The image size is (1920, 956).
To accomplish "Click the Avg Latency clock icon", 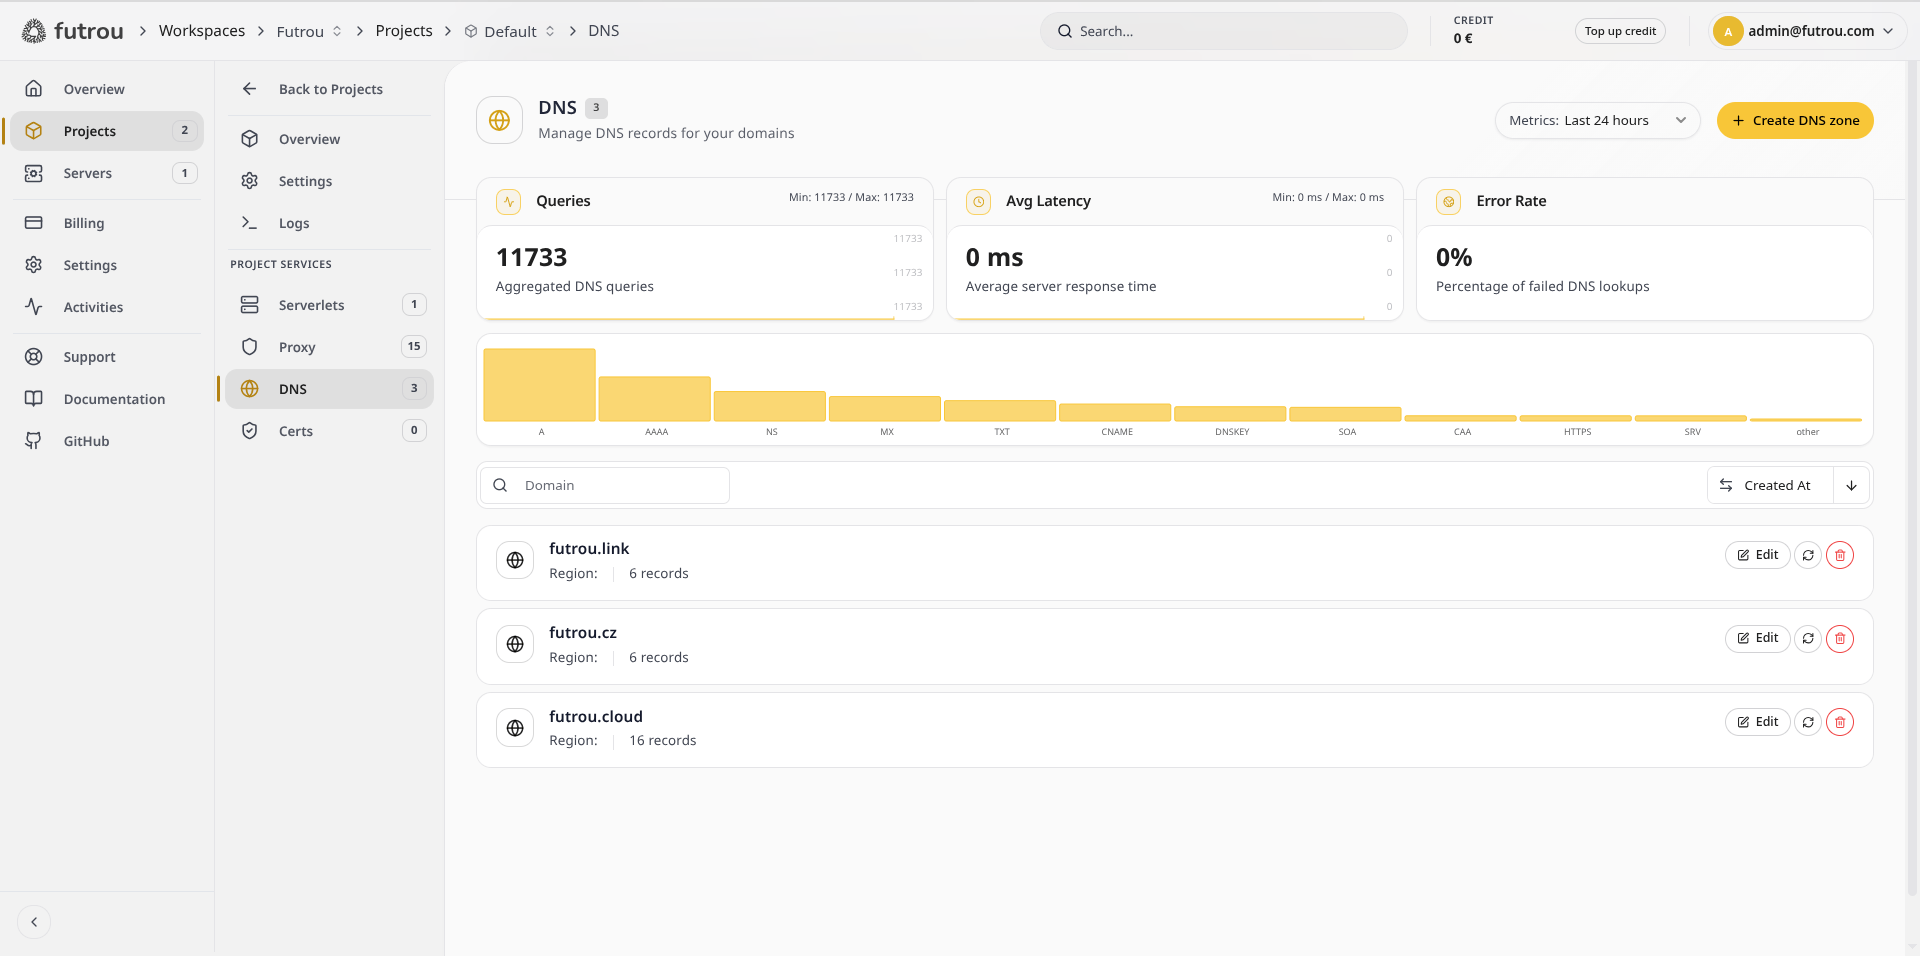I will coord(979,201).
